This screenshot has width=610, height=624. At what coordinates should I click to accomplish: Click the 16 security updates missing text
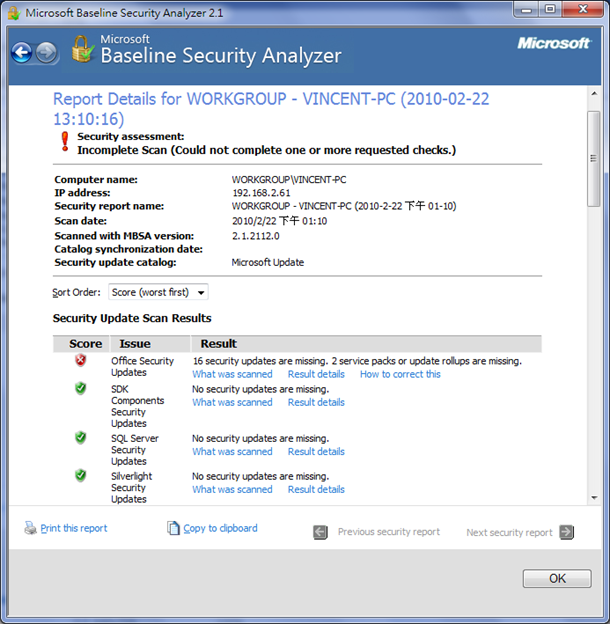coord(357,361)
